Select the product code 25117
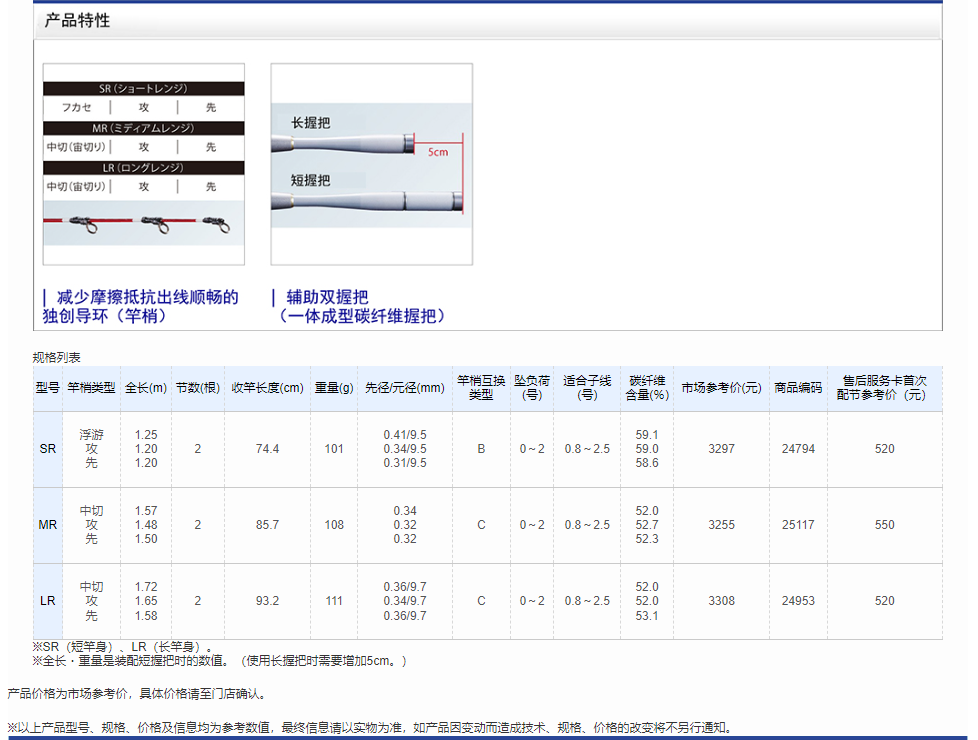Screen dimensions: 978x740 [798, 525]
